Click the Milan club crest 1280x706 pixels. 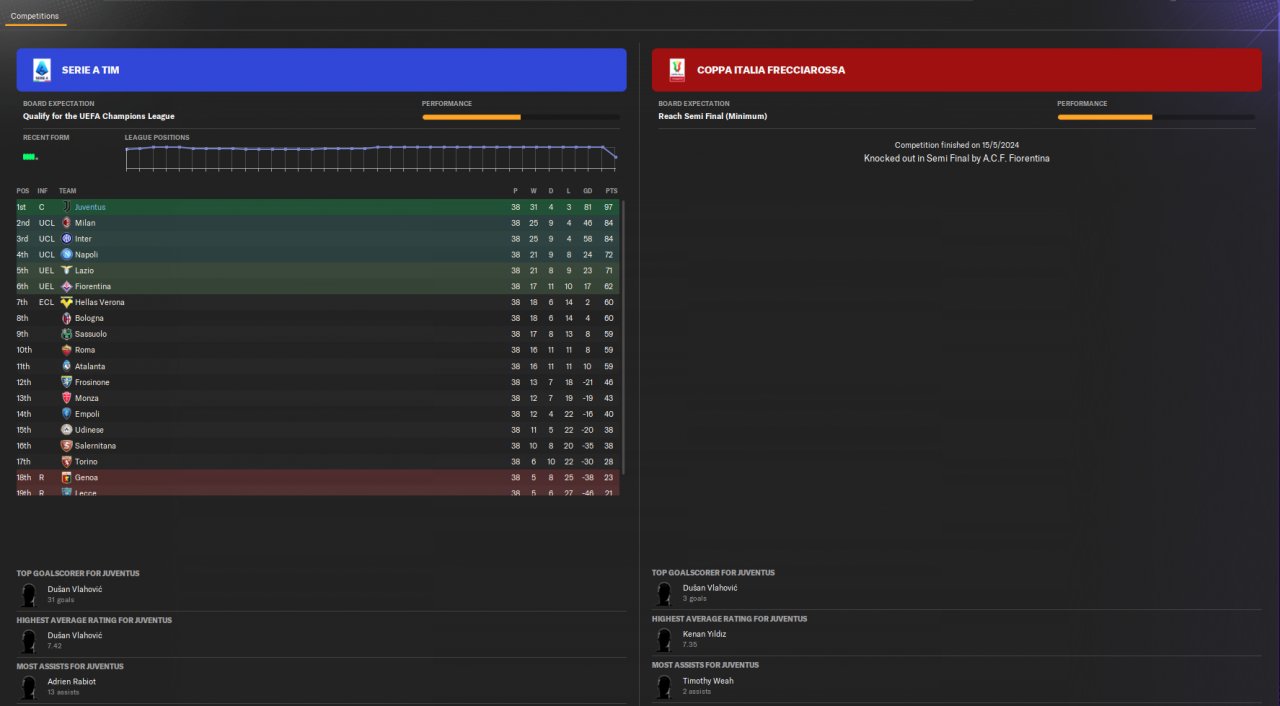[66, 223]
